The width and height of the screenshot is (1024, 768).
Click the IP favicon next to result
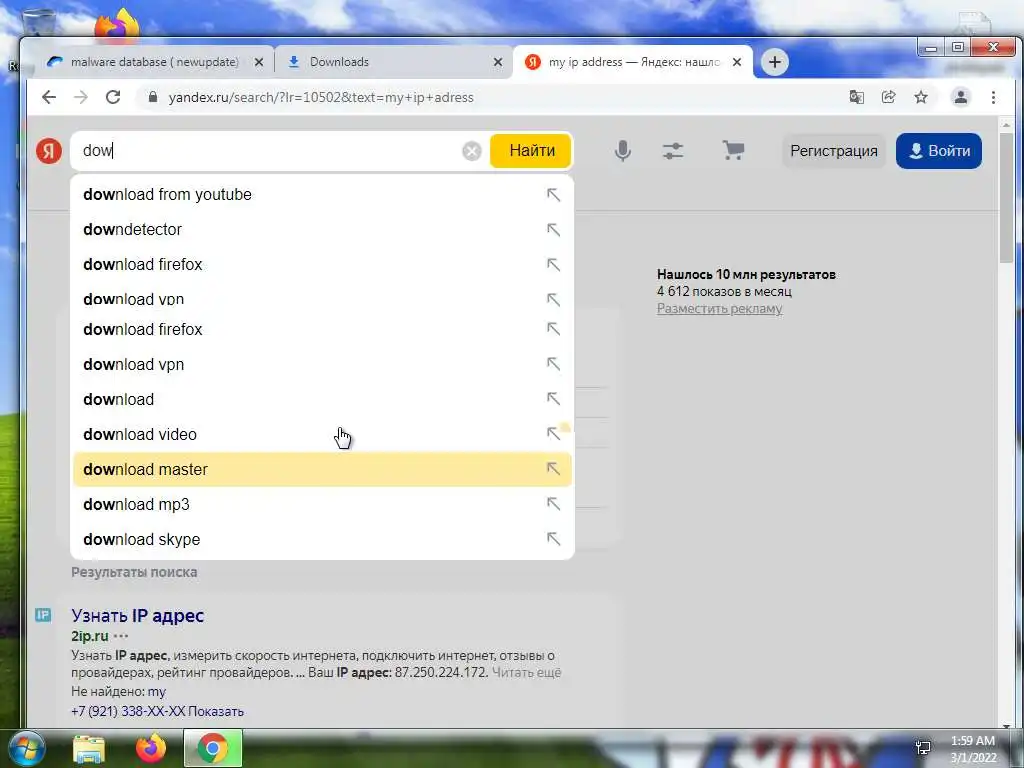click(x=43, y=615)
